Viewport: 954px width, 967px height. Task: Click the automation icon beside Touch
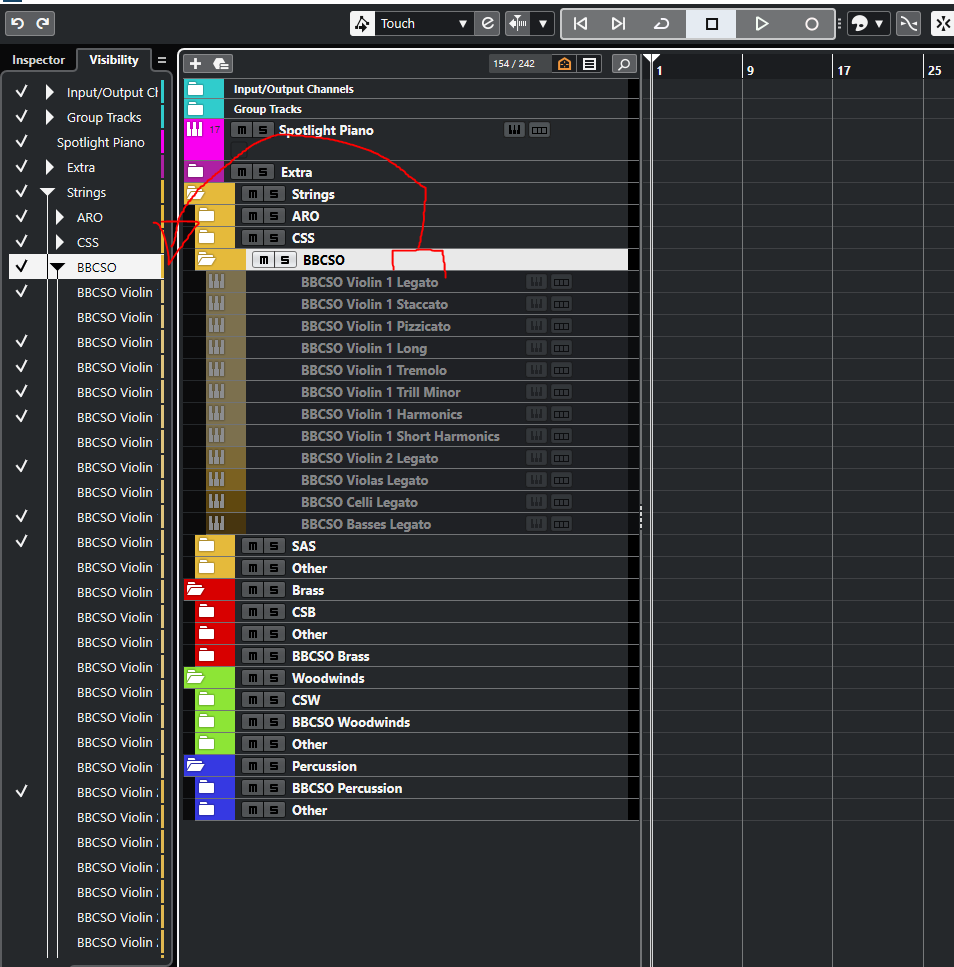362,23
